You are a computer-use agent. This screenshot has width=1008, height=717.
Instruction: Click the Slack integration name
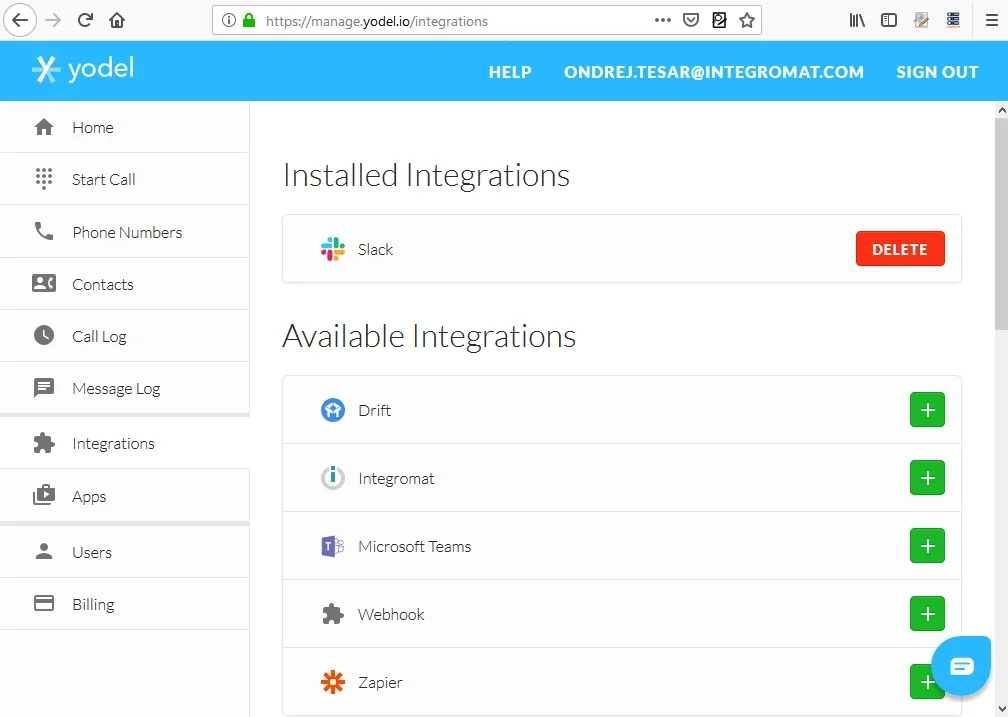click(375, 250)
